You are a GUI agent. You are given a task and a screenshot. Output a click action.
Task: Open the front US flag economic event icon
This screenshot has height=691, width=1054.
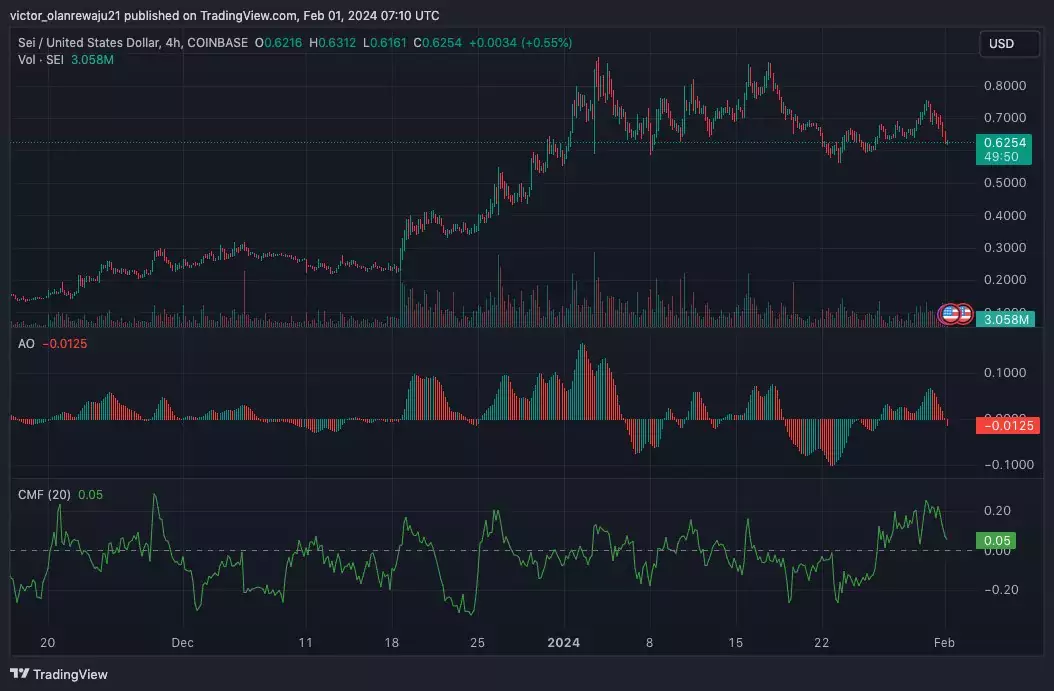[950, 313]
